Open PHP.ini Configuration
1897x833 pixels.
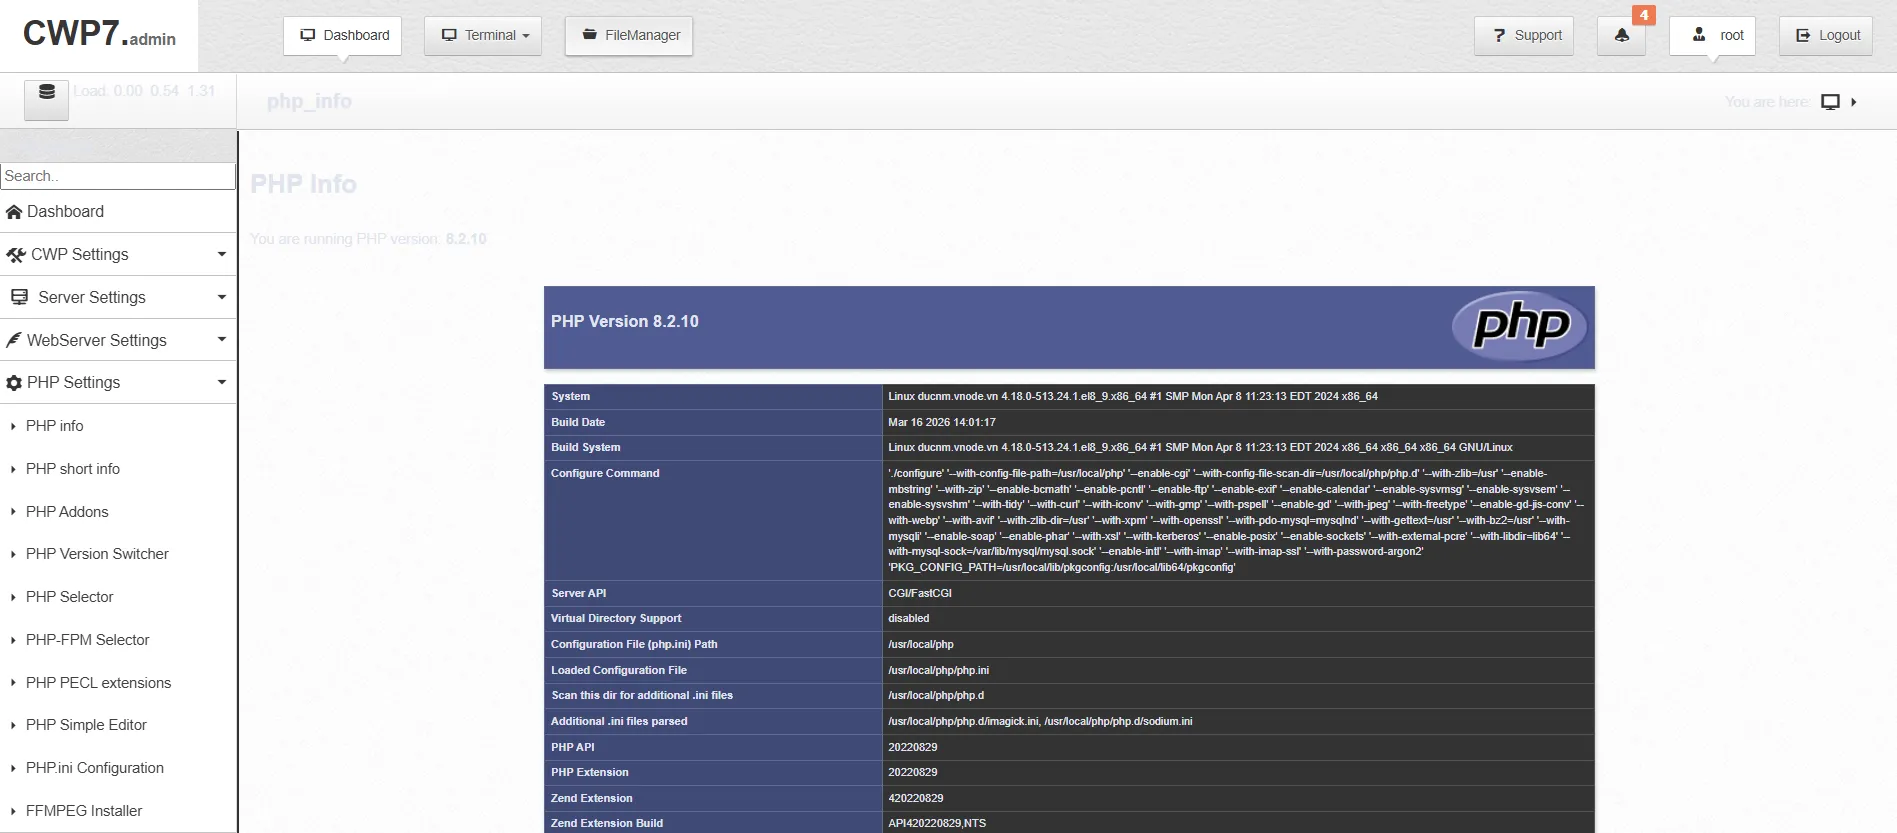click(x=94, y=768)
